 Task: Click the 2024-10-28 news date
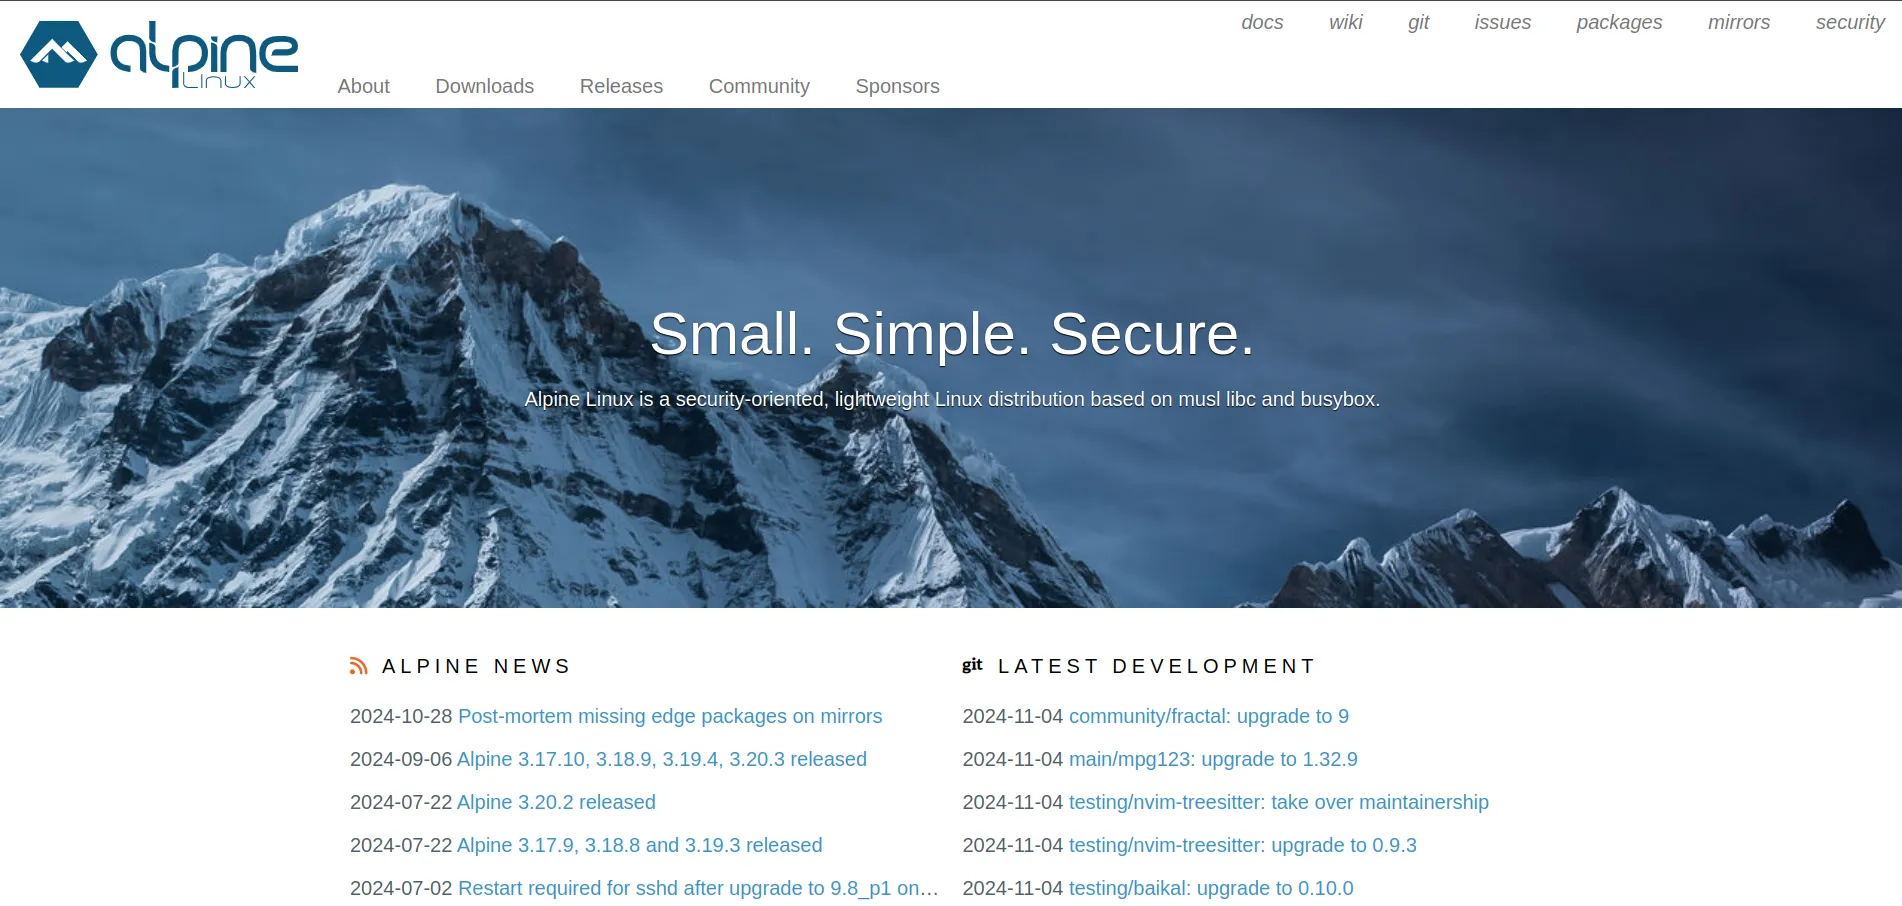tap(401, 716)
